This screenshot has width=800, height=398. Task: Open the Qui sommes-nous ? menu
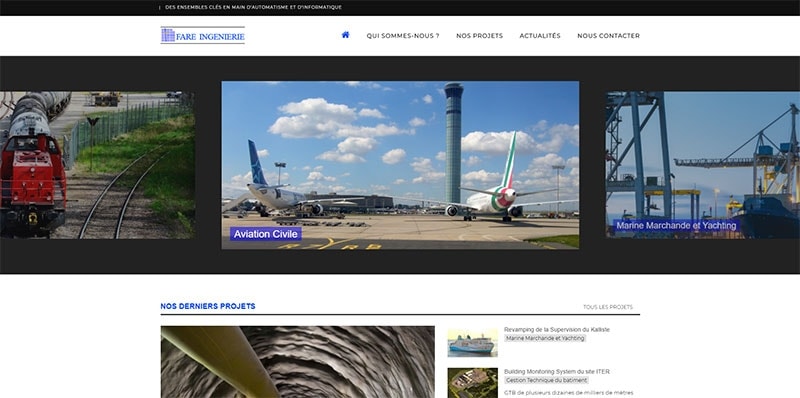coord(403,36)
